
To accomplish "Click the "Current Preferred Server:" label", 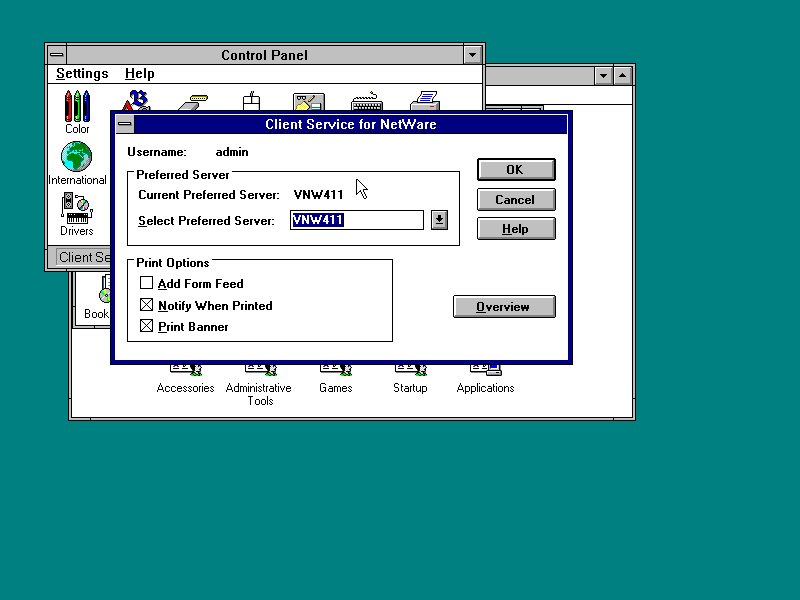I will coord(209,195).
